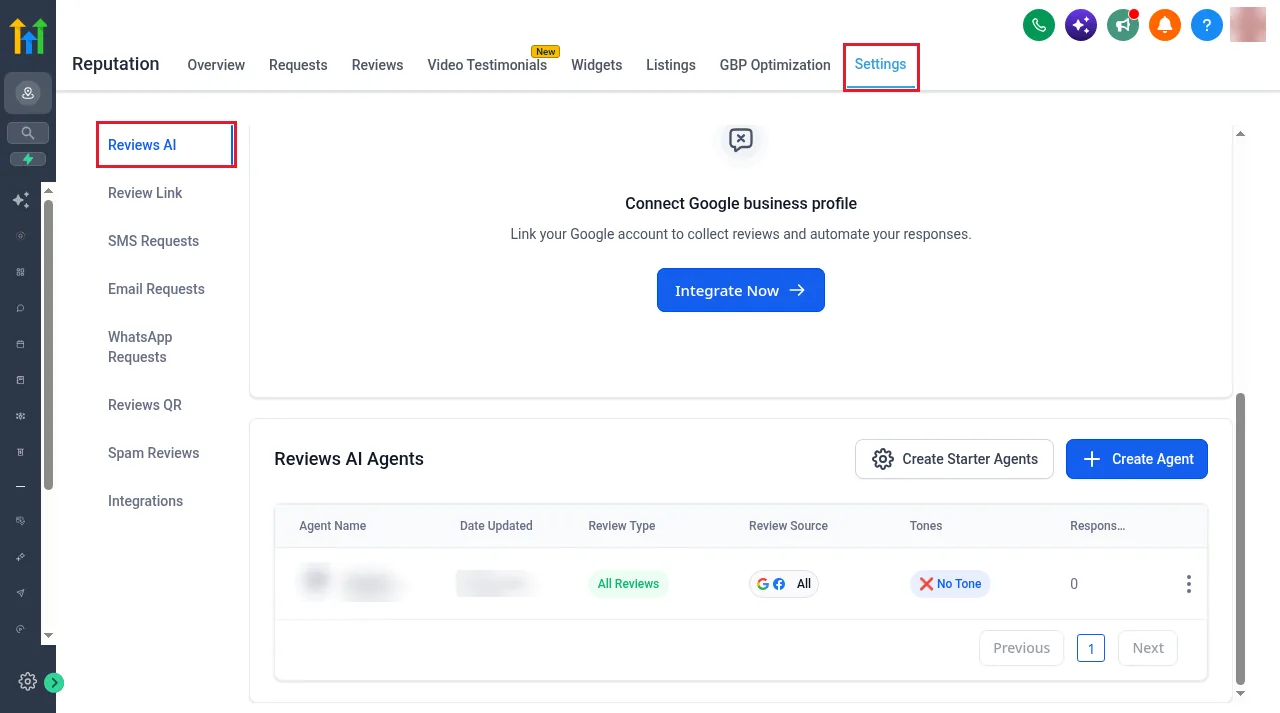Click the Review Type column header
The height and width of the screenshot is (713, 1280).
622,526
